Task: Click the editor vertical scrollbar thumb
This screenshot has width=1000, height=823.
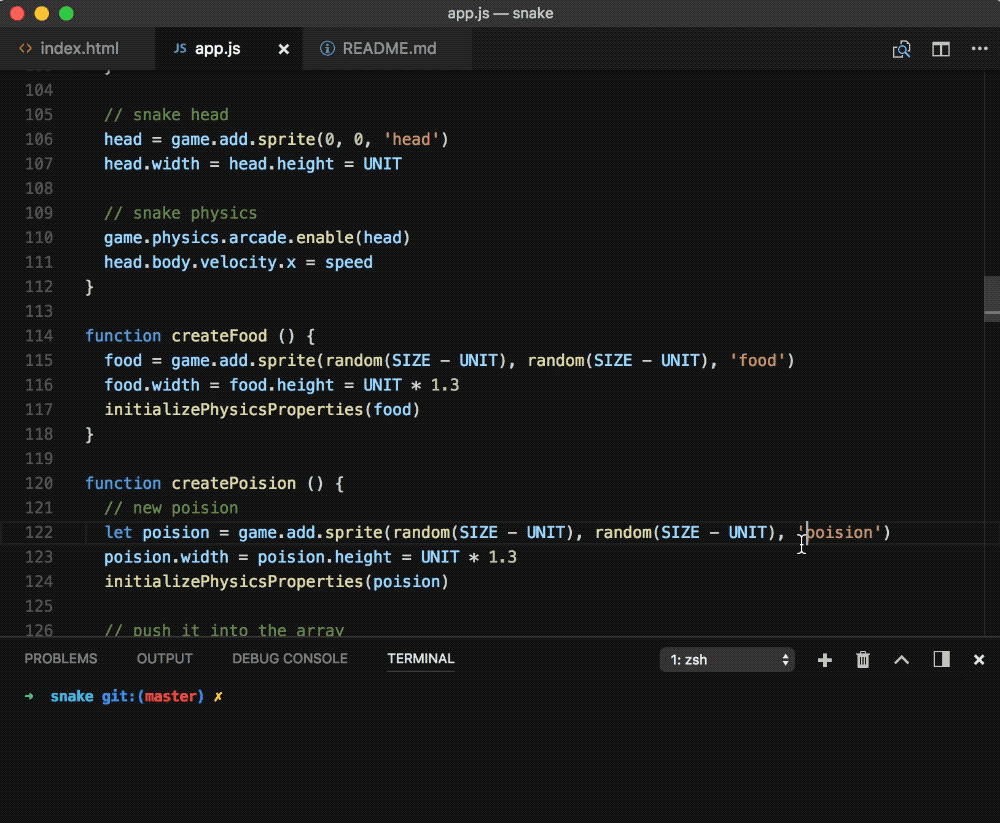Action: [991, 297]
